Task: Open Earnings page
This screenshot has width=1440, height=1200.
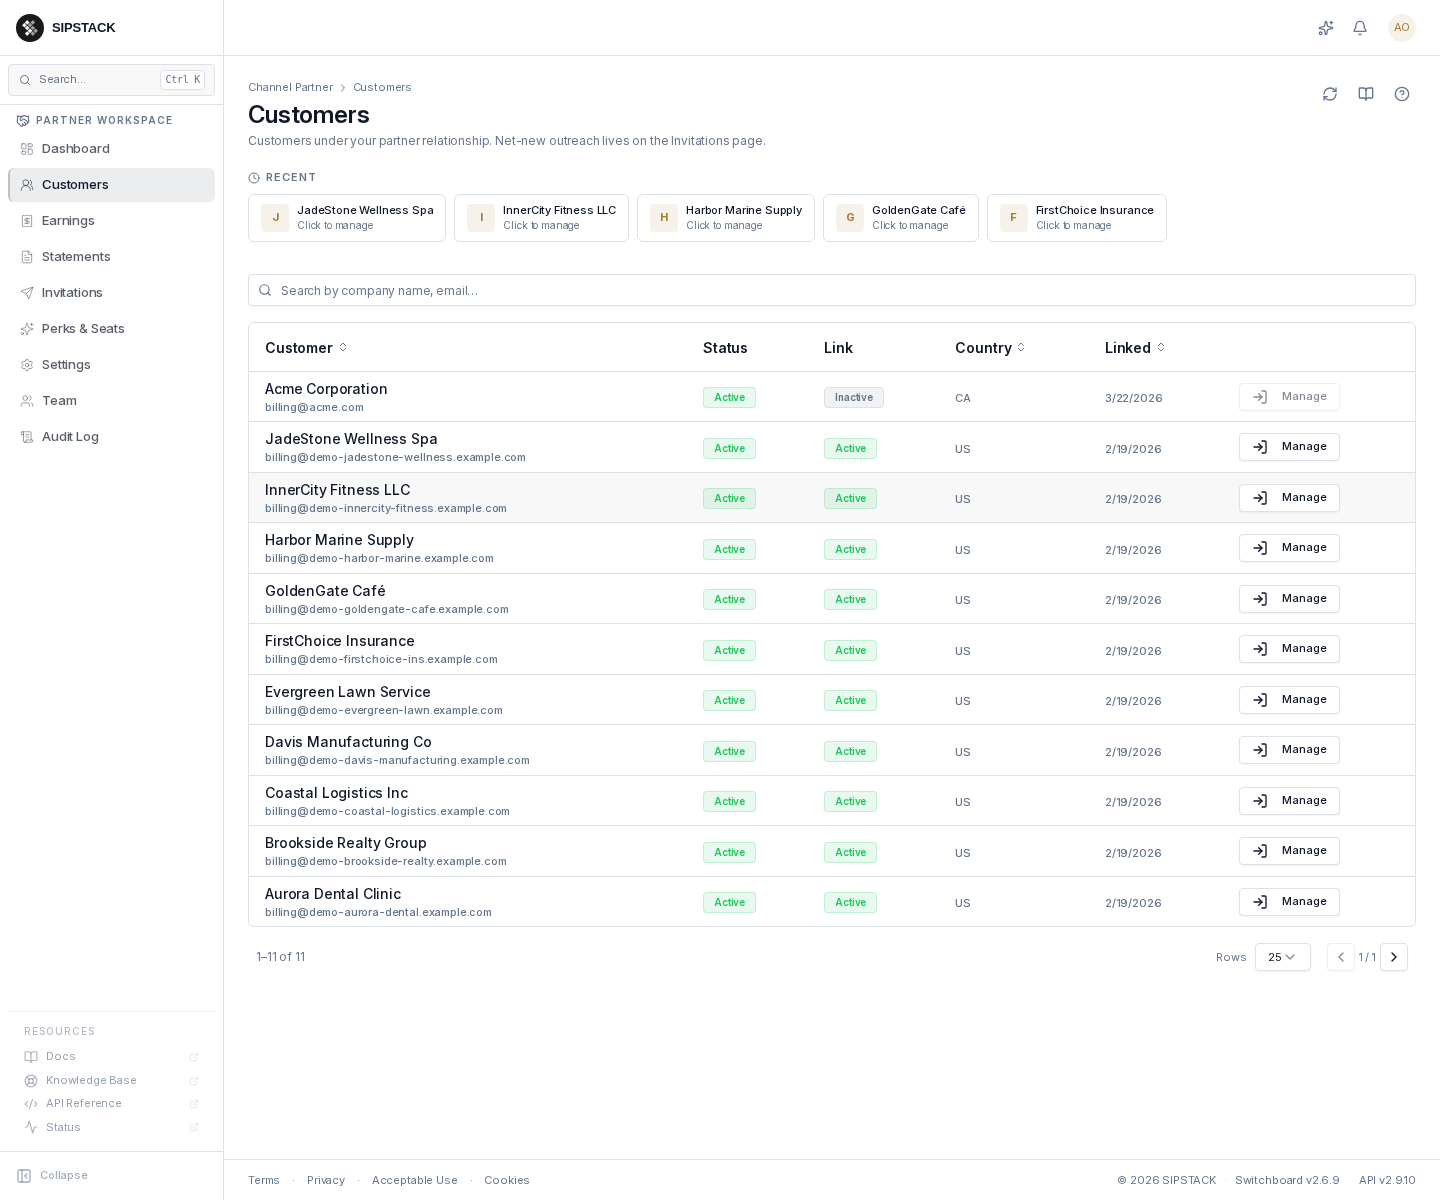Action: tap(111, 221)
